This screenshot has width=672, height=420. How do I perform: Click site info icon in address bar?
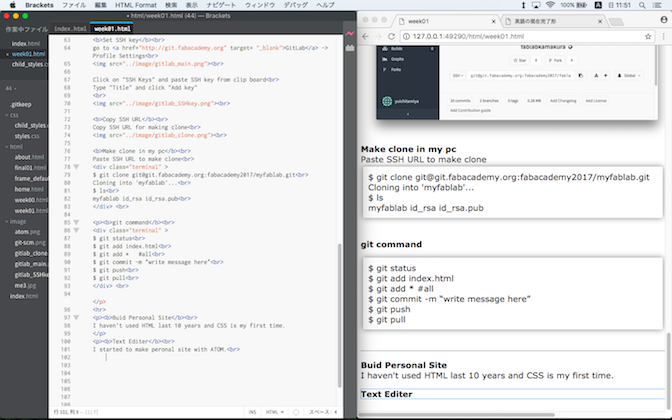click(406, 36)
